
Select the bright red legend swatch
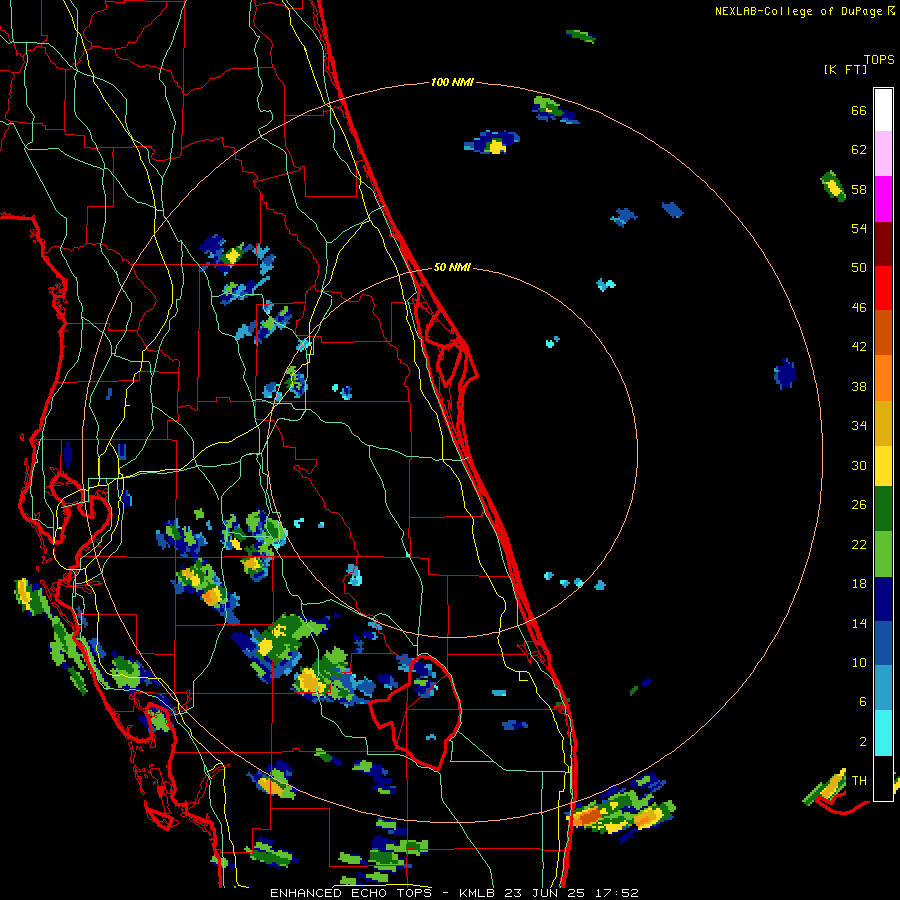pyautogui.click(x=883, y=288)
